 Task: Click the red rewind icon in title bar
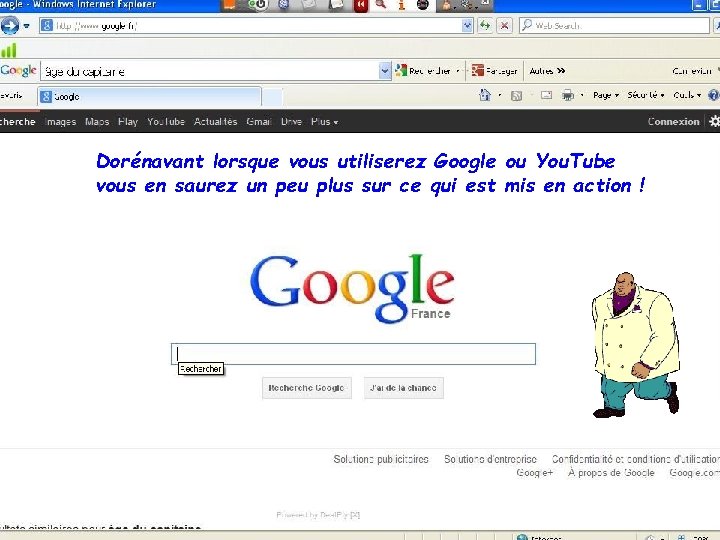coord(361,5)
